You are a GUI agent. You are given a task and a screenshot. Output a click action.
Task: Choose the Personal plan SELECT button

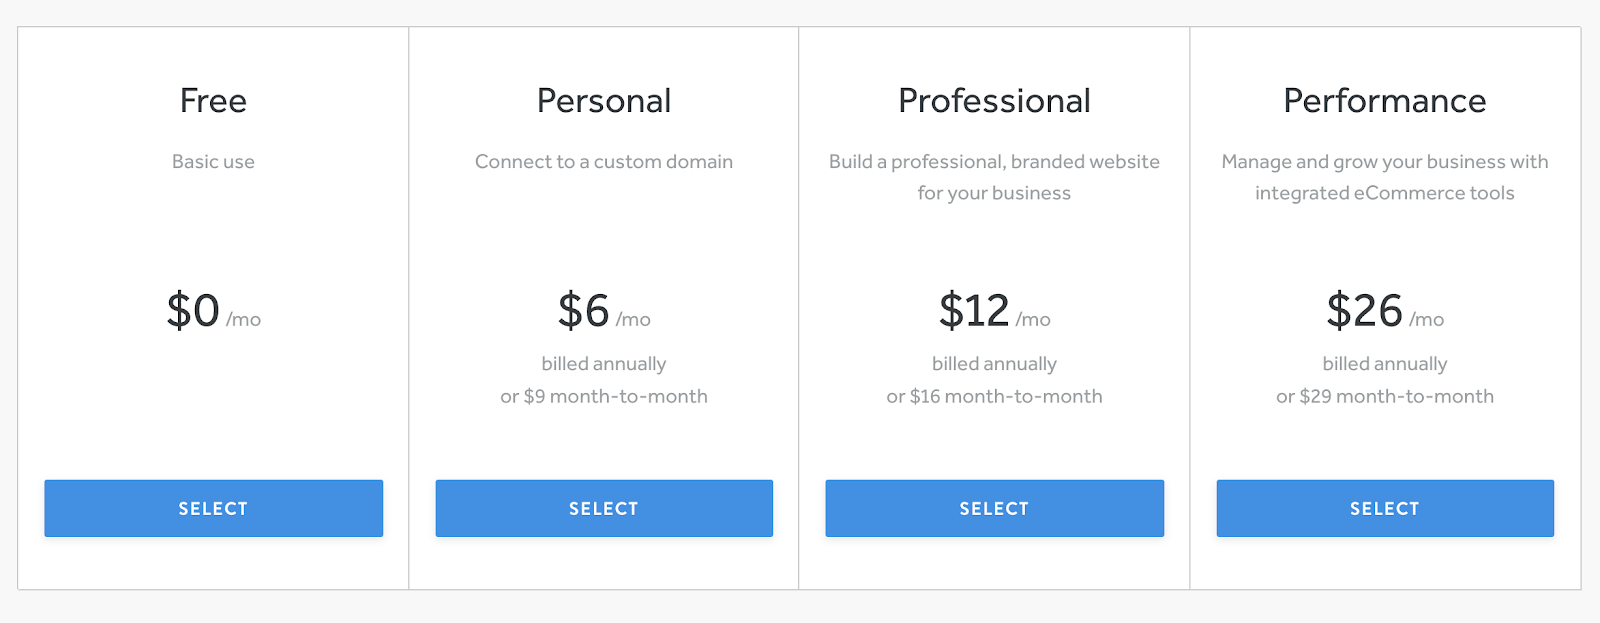[604, 508]
